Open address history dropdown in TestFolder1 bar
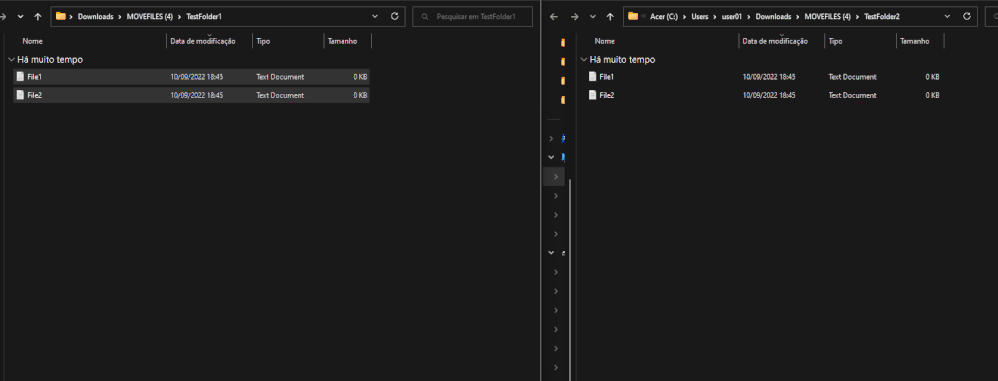The width and height of the screenshot is (998, 381). [x=375, y=17]
